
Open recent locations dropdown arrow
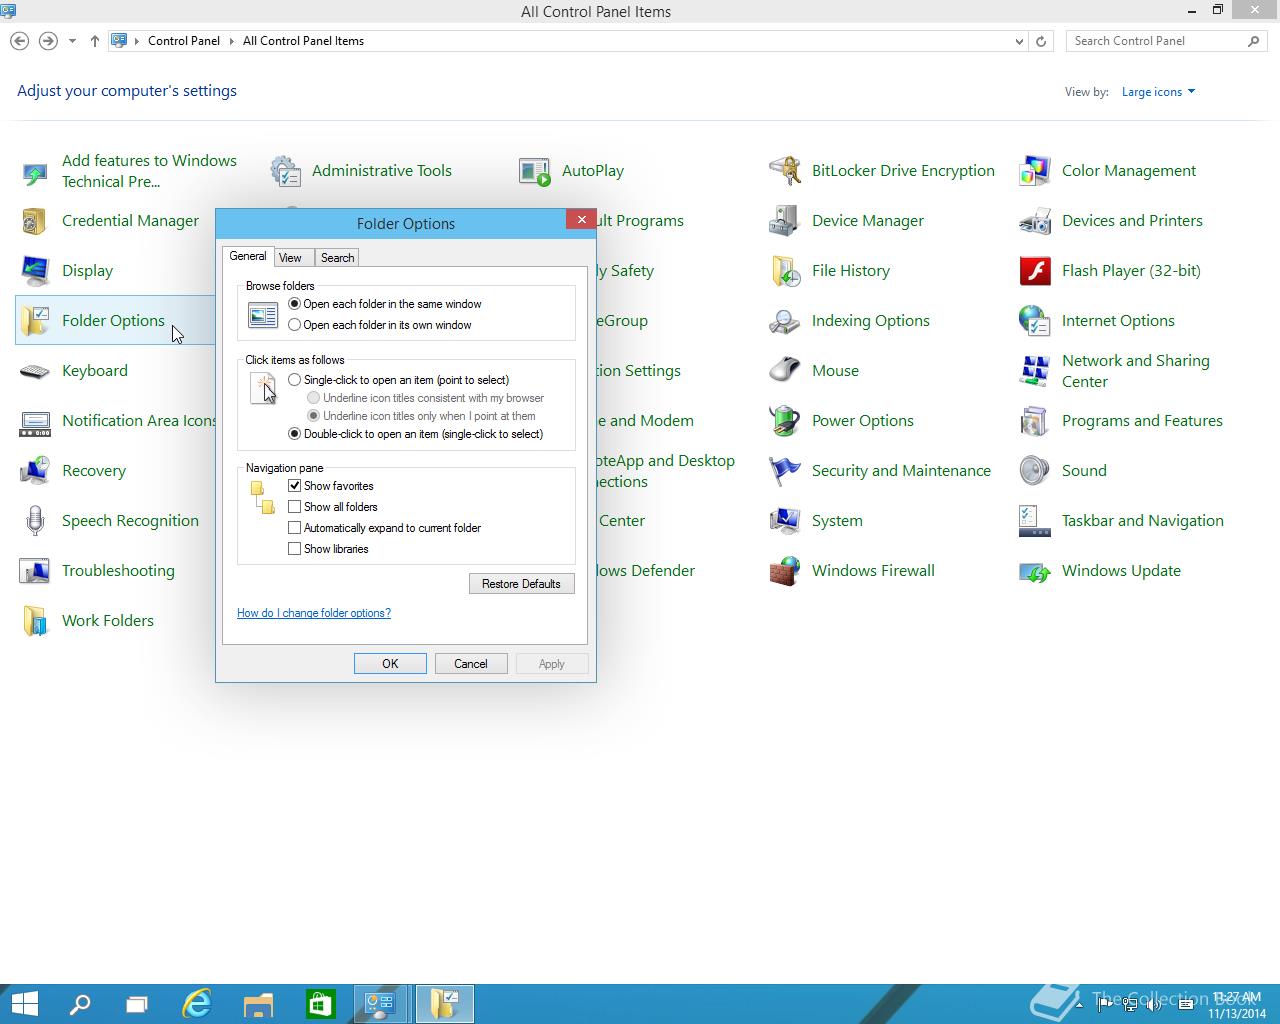[x=72, y=41]
